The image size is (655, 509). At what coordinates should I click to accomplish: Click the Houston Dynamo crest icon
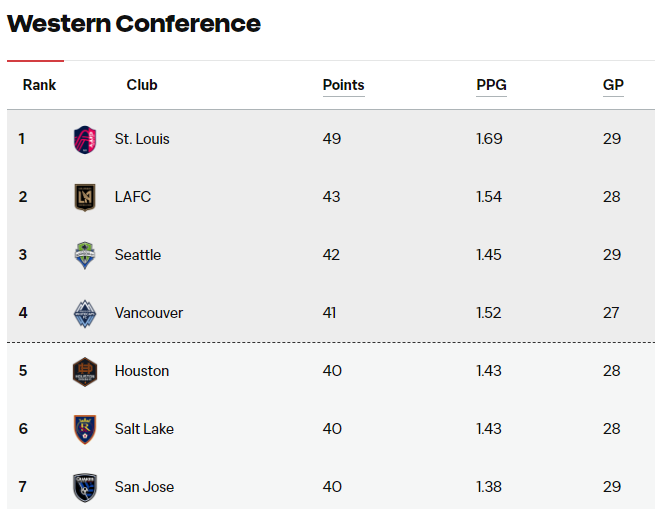85,372
